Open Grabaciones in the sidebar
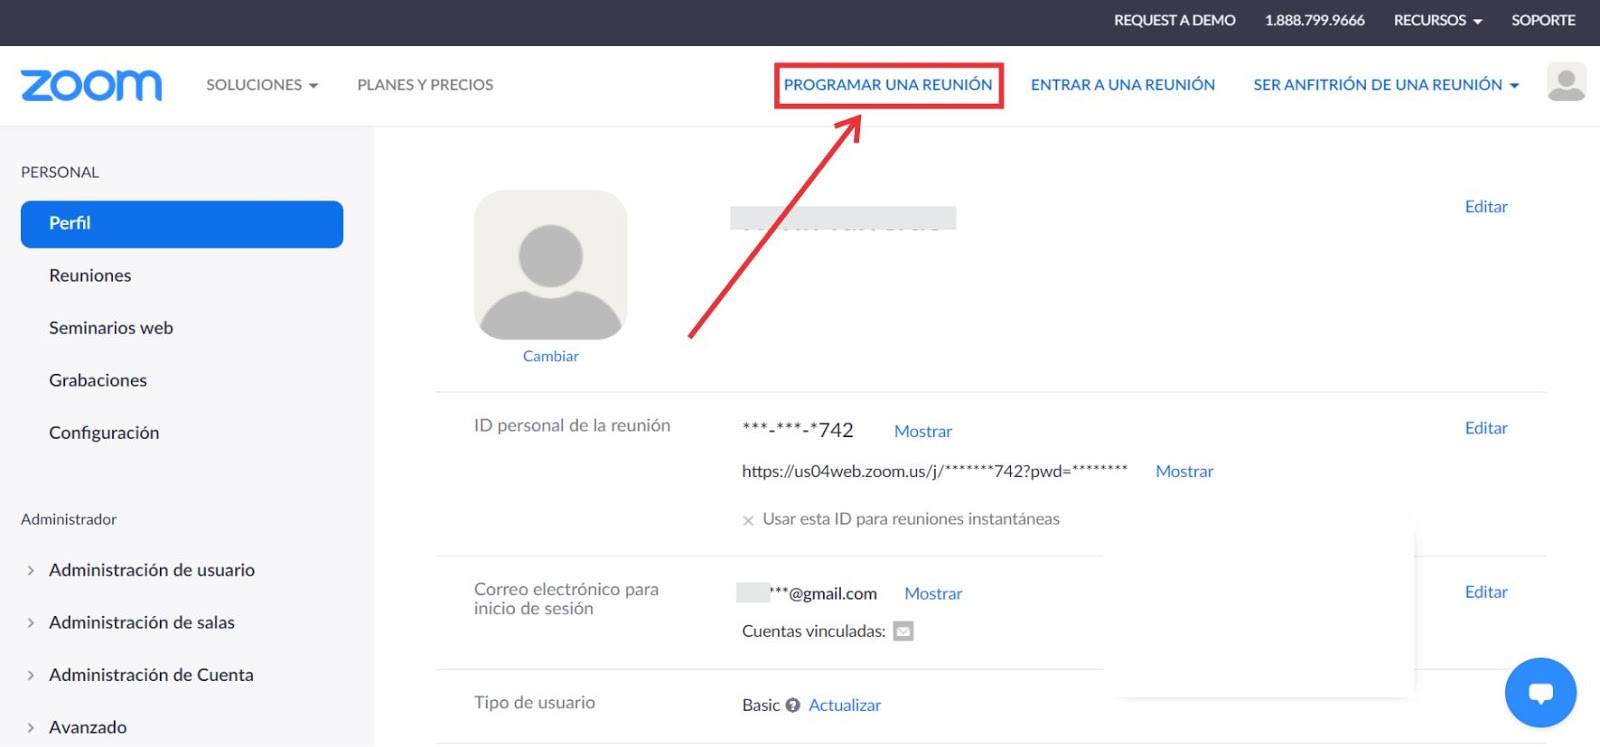1600x747 pixels. pyautogui.click(x=98, y=380)
